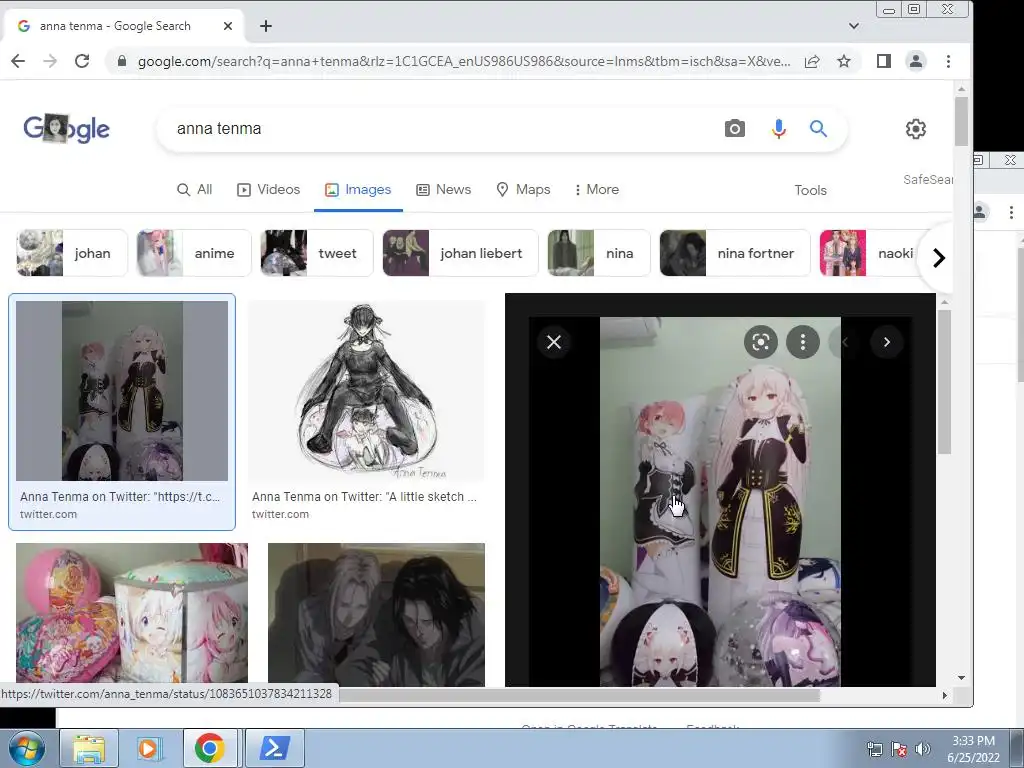Image resolution: width=1024 pixels, height=768 pixels.
Task: Open the network status tray icon
Action: [874, 749]
